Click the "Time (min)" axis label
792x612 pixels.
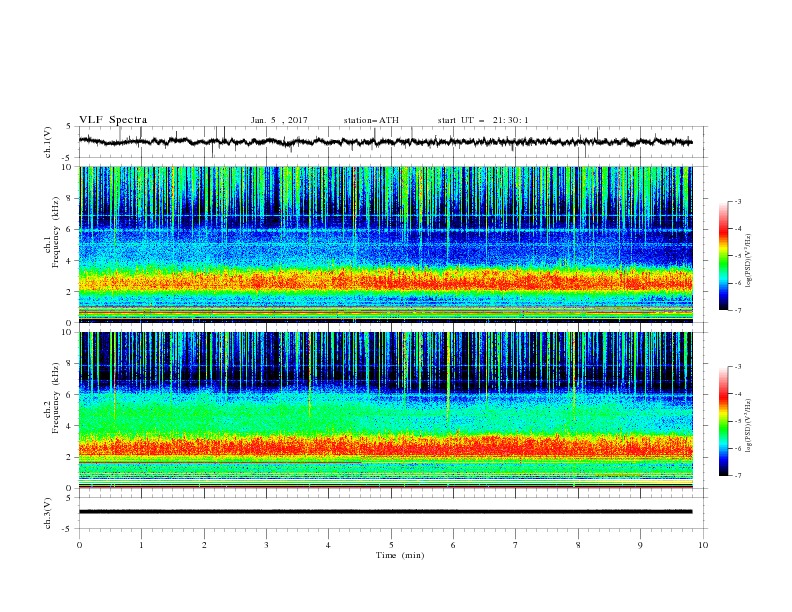coord(400,555)
